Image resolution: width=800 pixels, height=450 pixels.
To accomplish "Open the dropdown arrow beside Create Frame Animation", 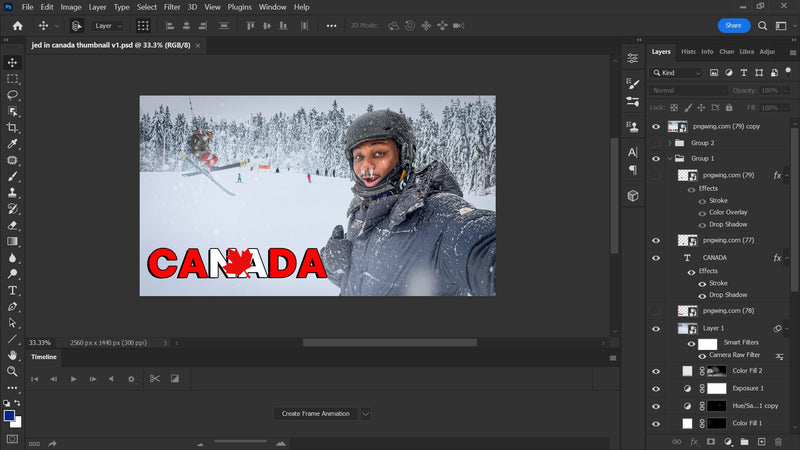I will (366, 413).
